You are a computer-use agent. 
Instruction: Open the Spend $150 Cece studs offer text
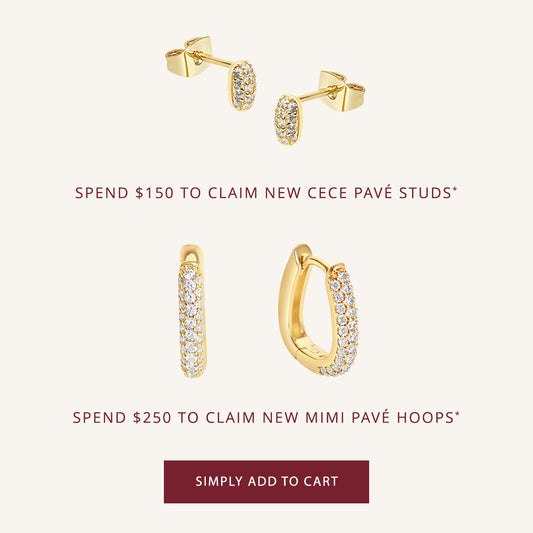266,192
